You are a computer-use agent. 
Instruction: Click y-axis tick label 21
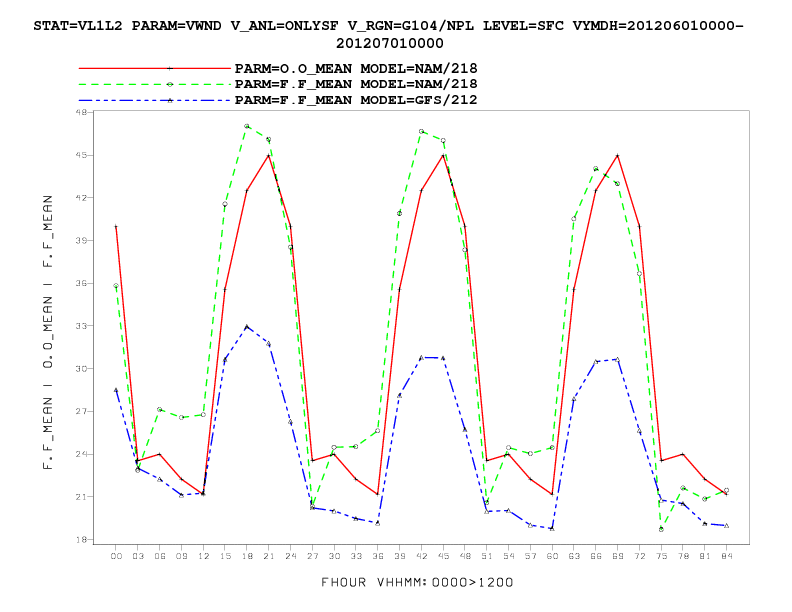pyautogui.click(x=80, y=497)
